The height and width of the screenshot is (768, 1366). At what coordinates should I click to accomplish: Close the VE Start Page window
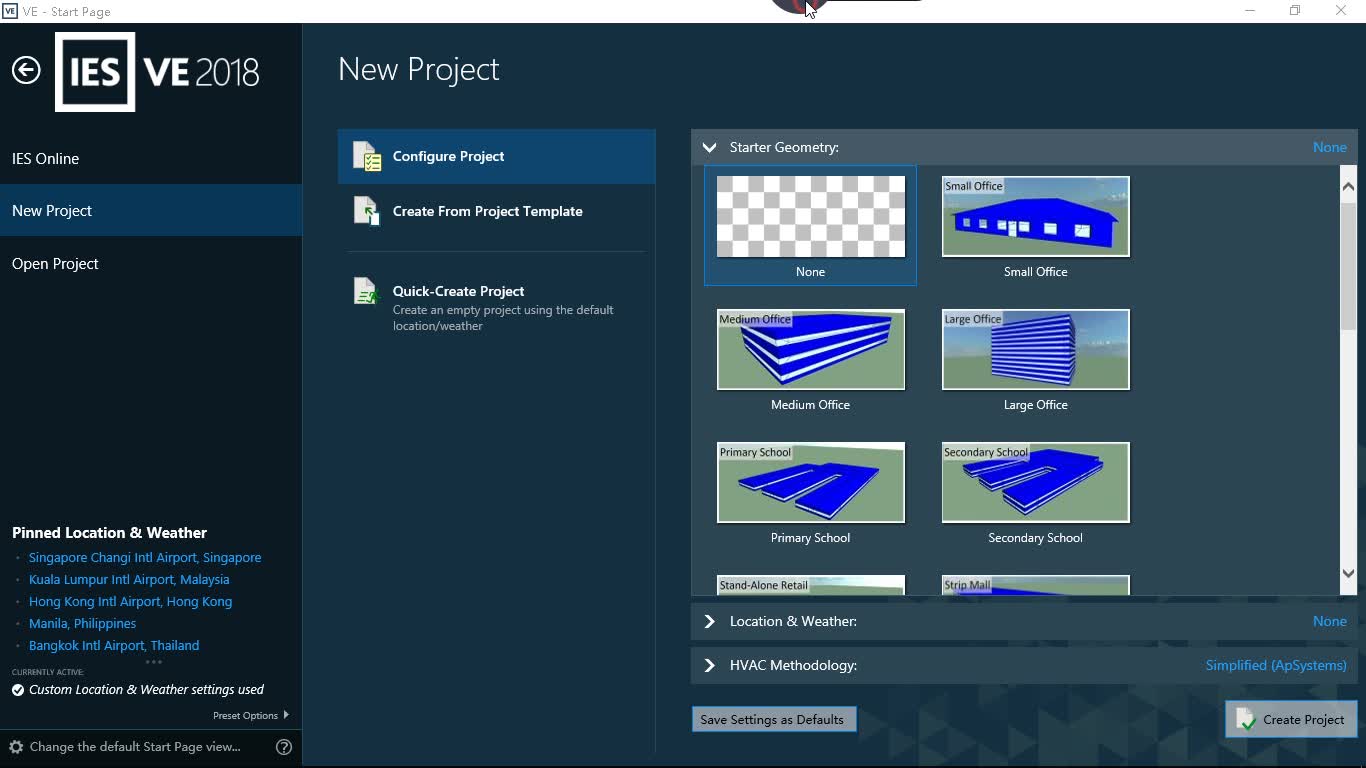[x=1341, y=11]
